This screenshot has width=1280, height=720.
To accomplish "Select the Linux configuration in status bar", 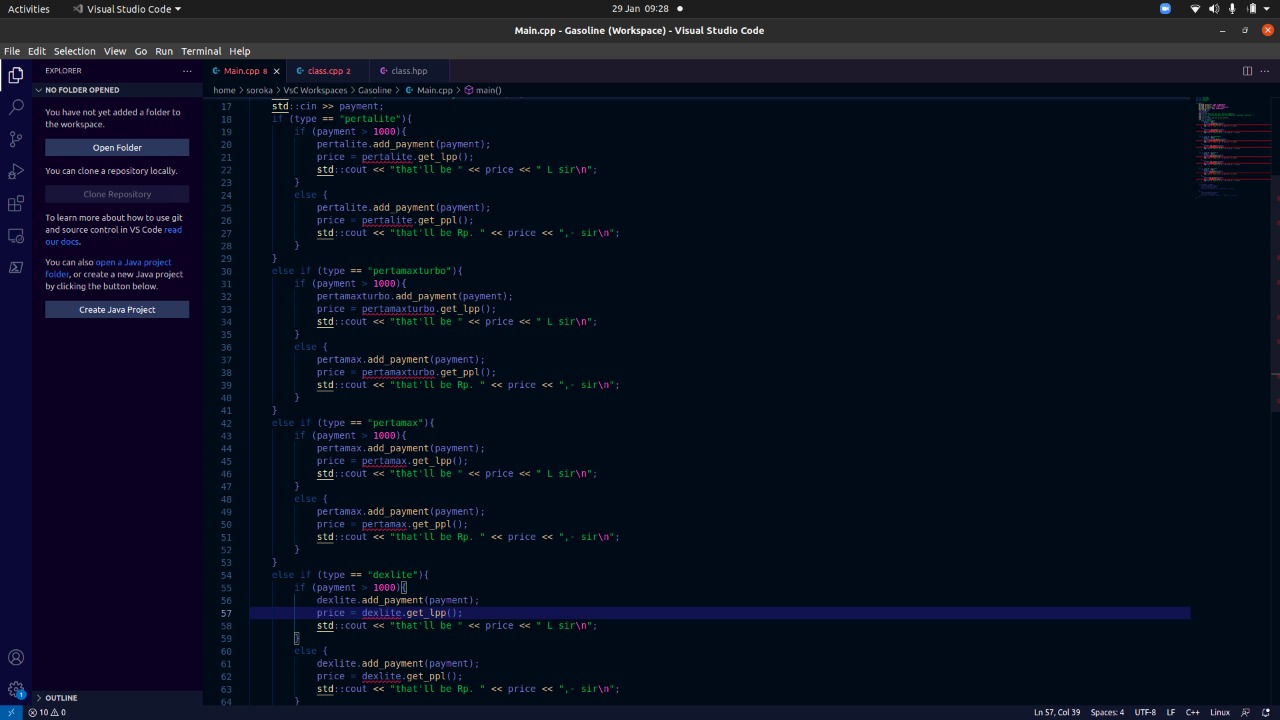I will point(1220,712).
